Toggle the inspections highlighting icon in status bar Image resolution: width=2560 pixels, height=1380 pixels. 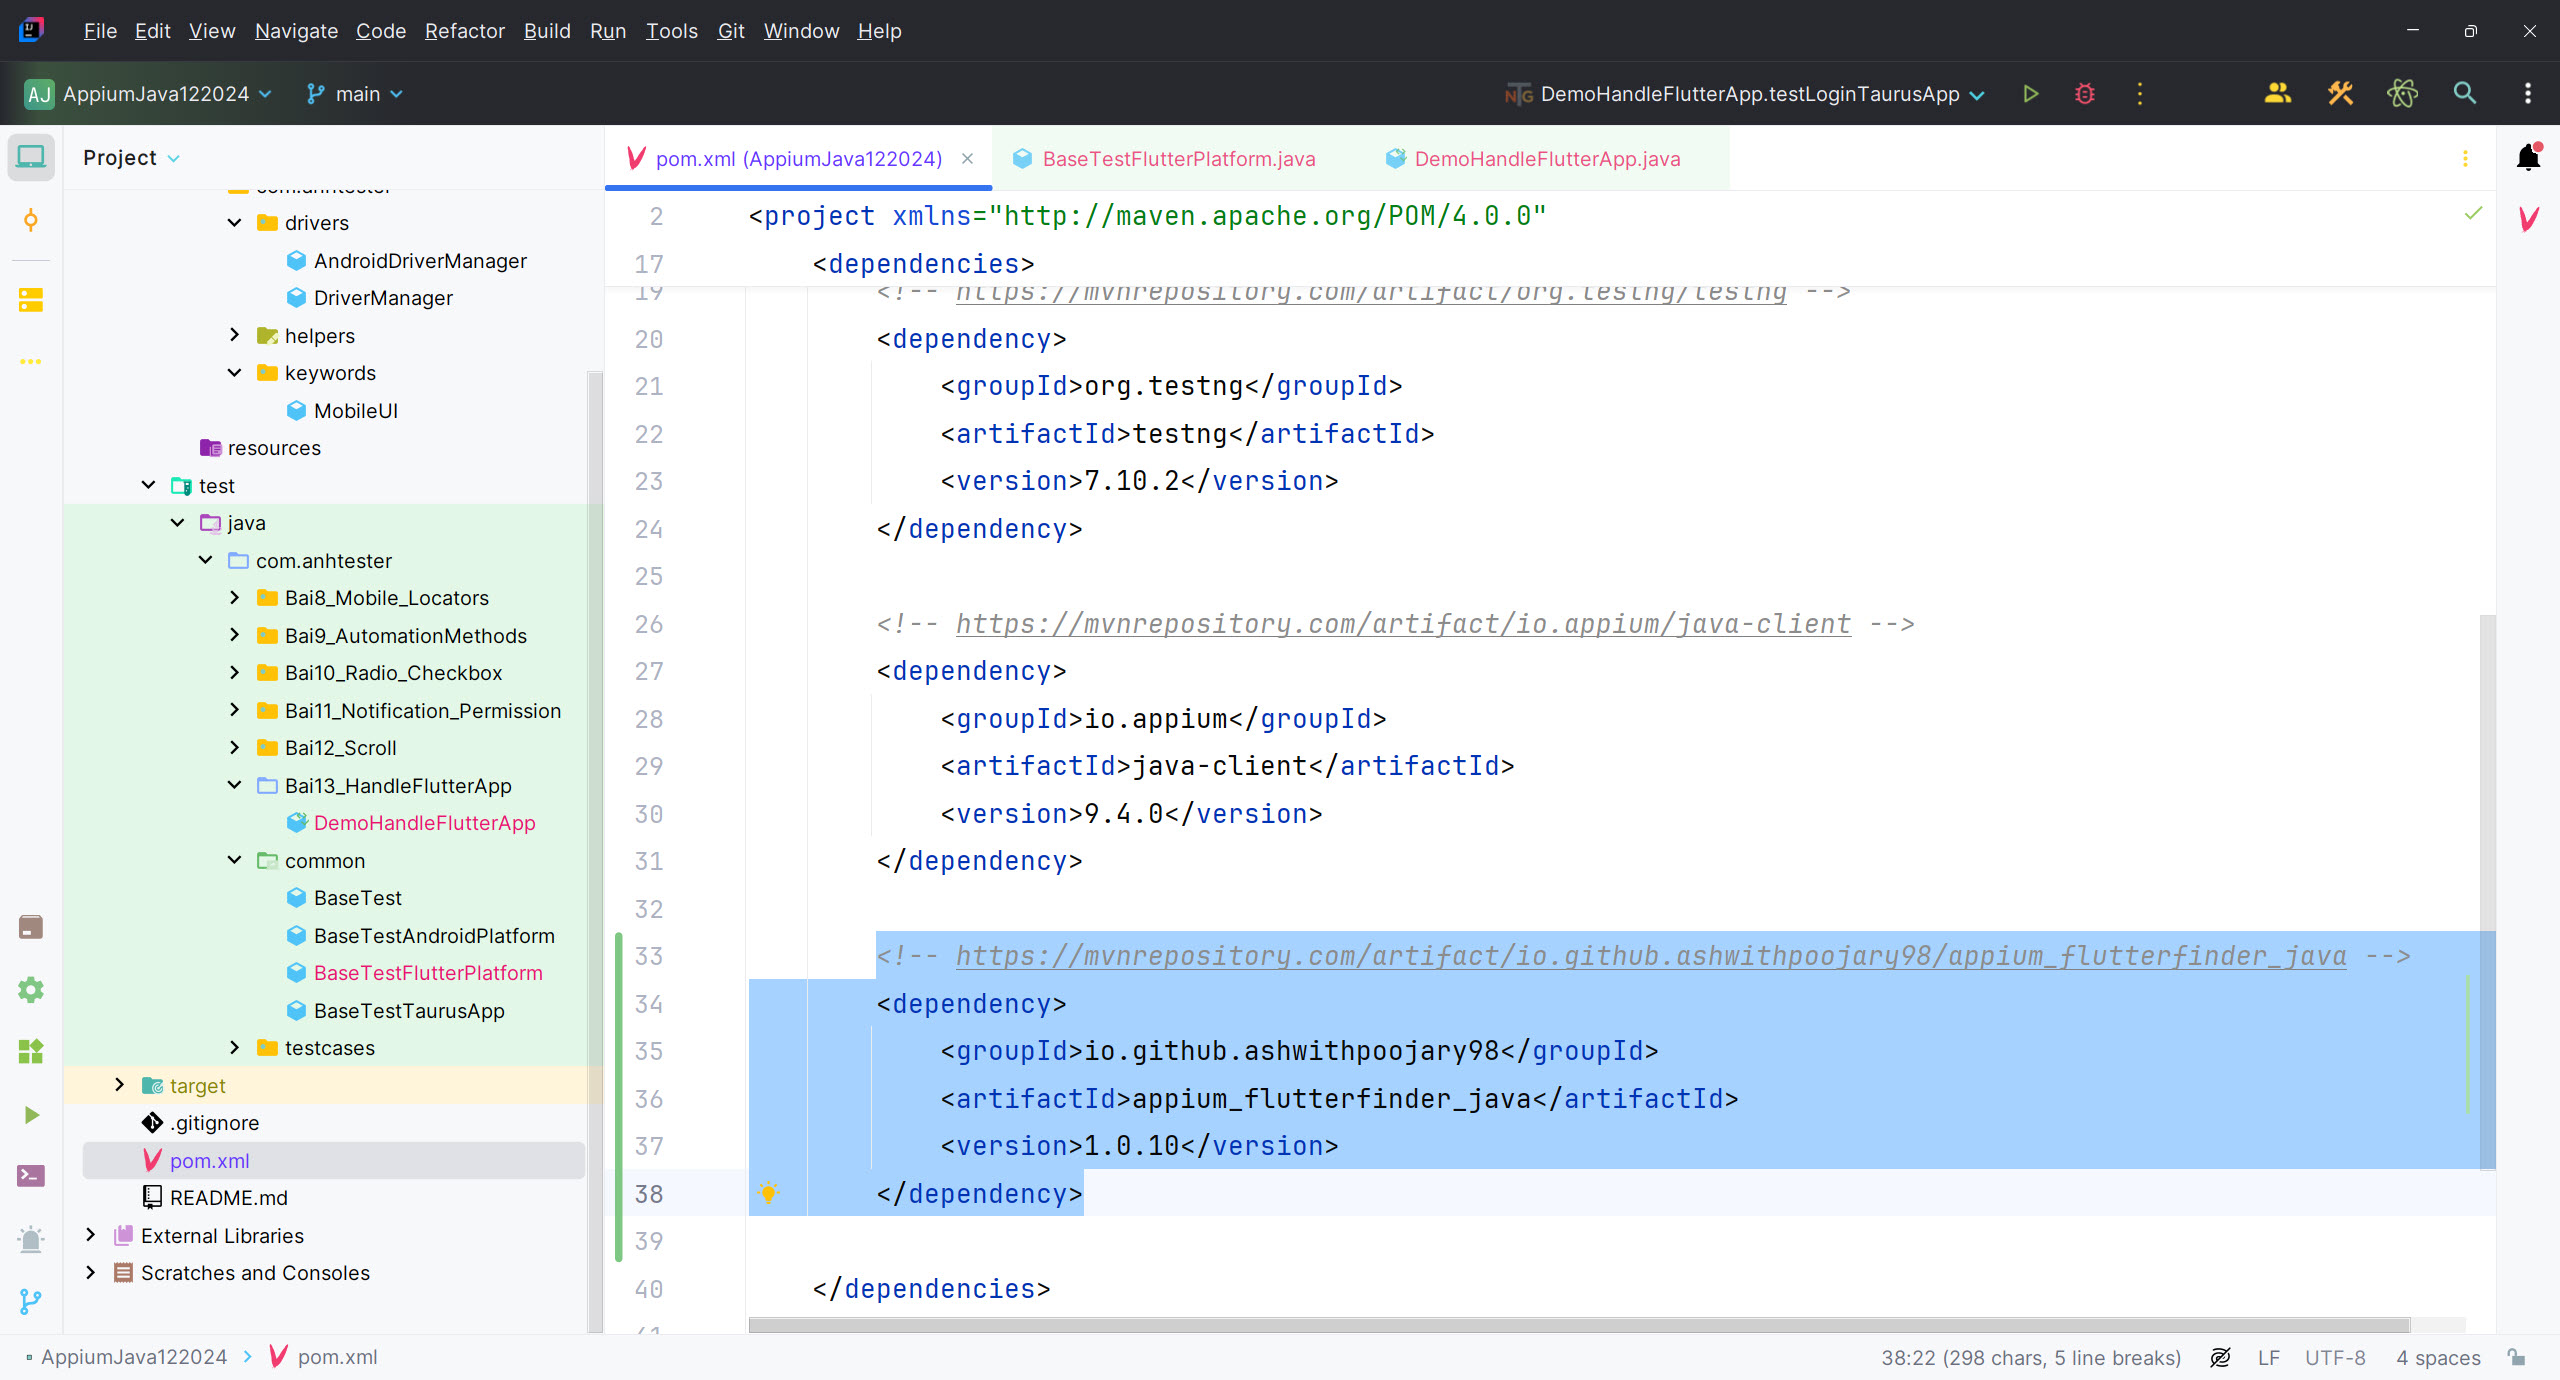pyautogui.click(x=2219, y=1357)
